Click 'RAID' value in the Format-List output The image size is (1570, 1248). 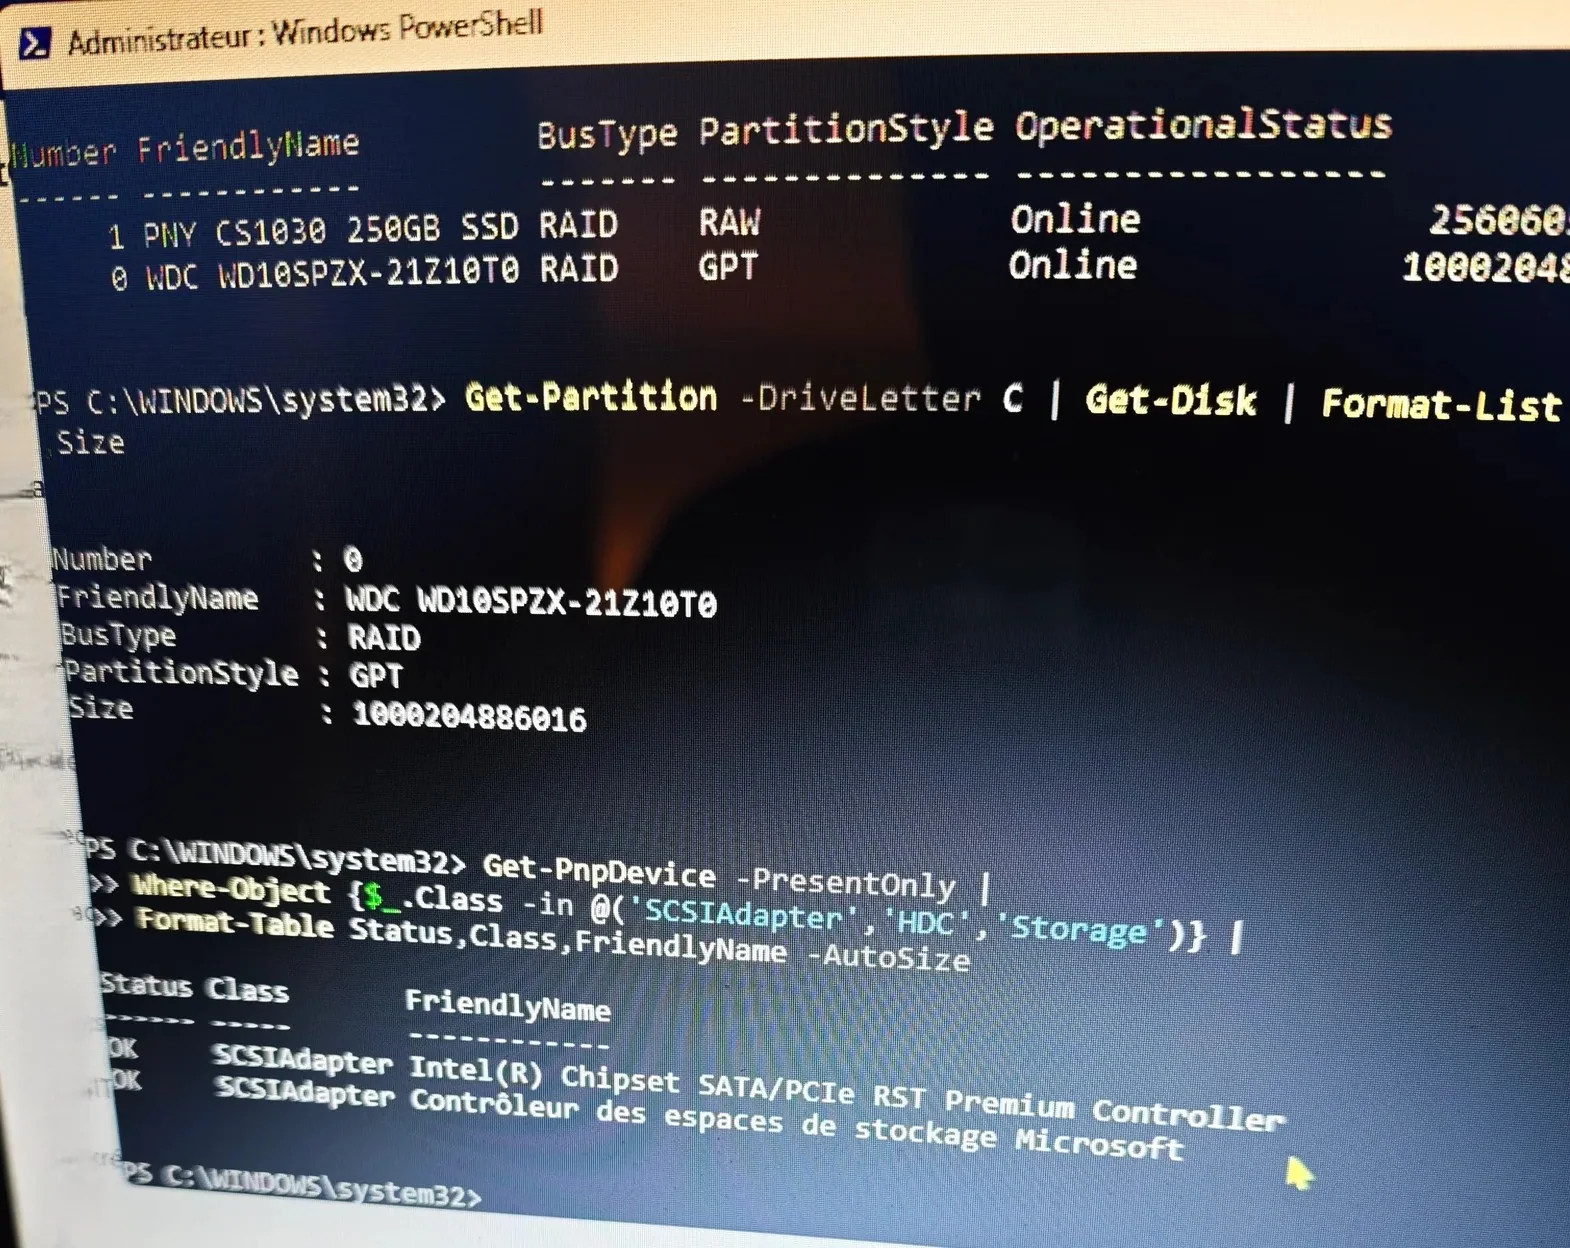click(x=384, y=638)
